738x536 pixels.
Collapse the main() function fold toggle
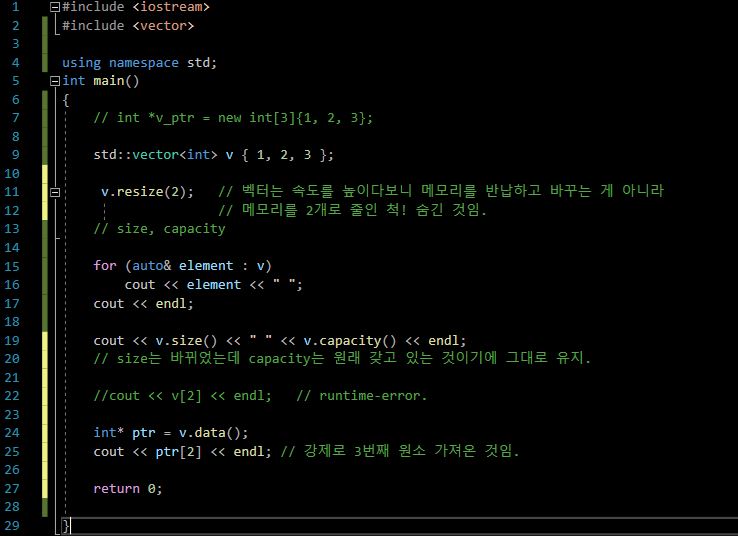tap(55, 81)
